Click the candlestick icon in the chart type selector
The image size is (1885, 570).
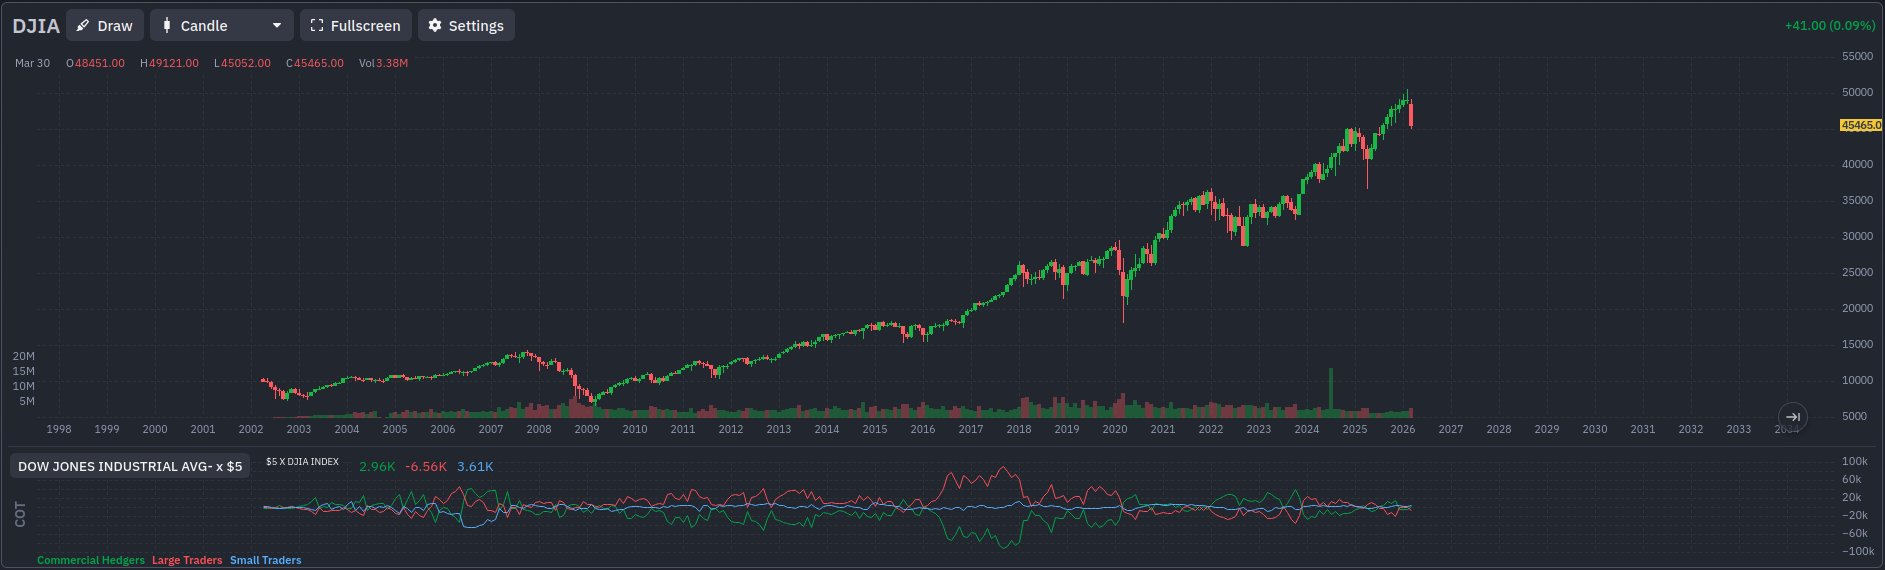[167, 26]
